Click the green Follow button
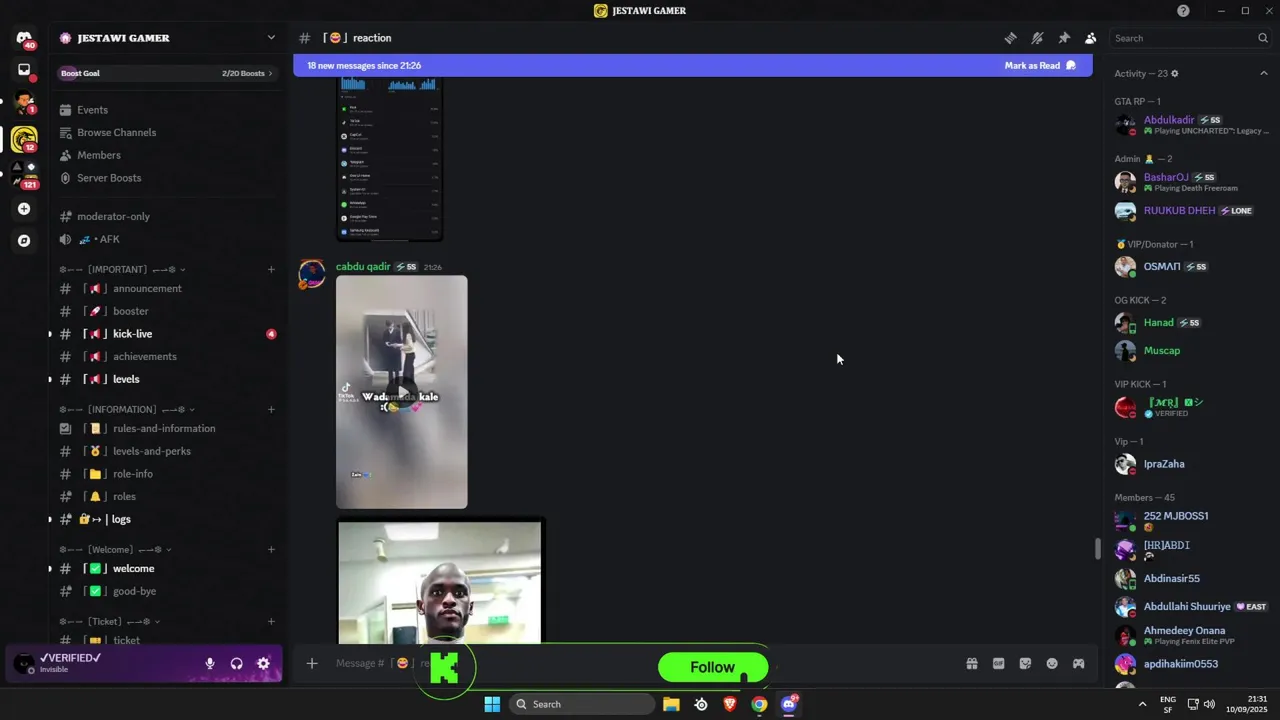The image size is (1280, 720). pos(713,667)
